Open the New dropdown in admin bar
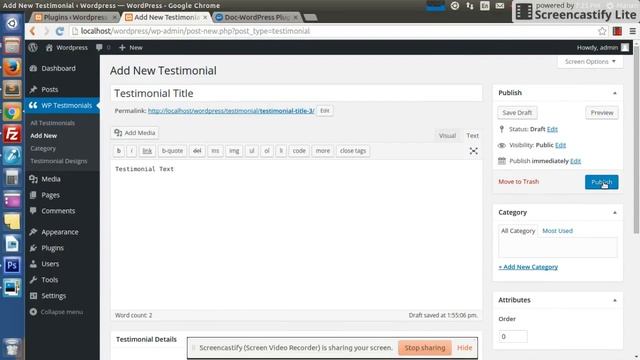 pos(131,47)
